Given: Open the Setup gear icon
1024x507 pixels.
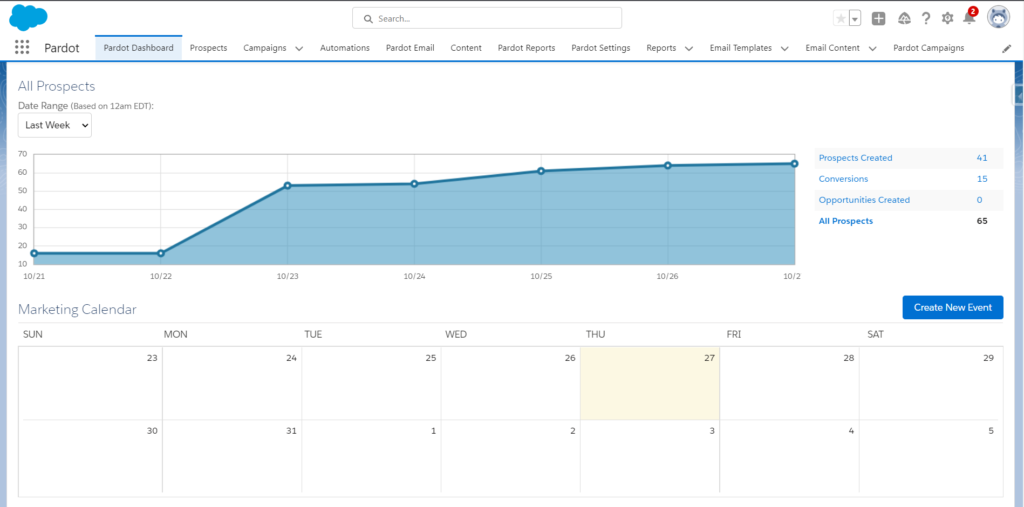Looking at the screenshot, I should (x=948, y=18).
